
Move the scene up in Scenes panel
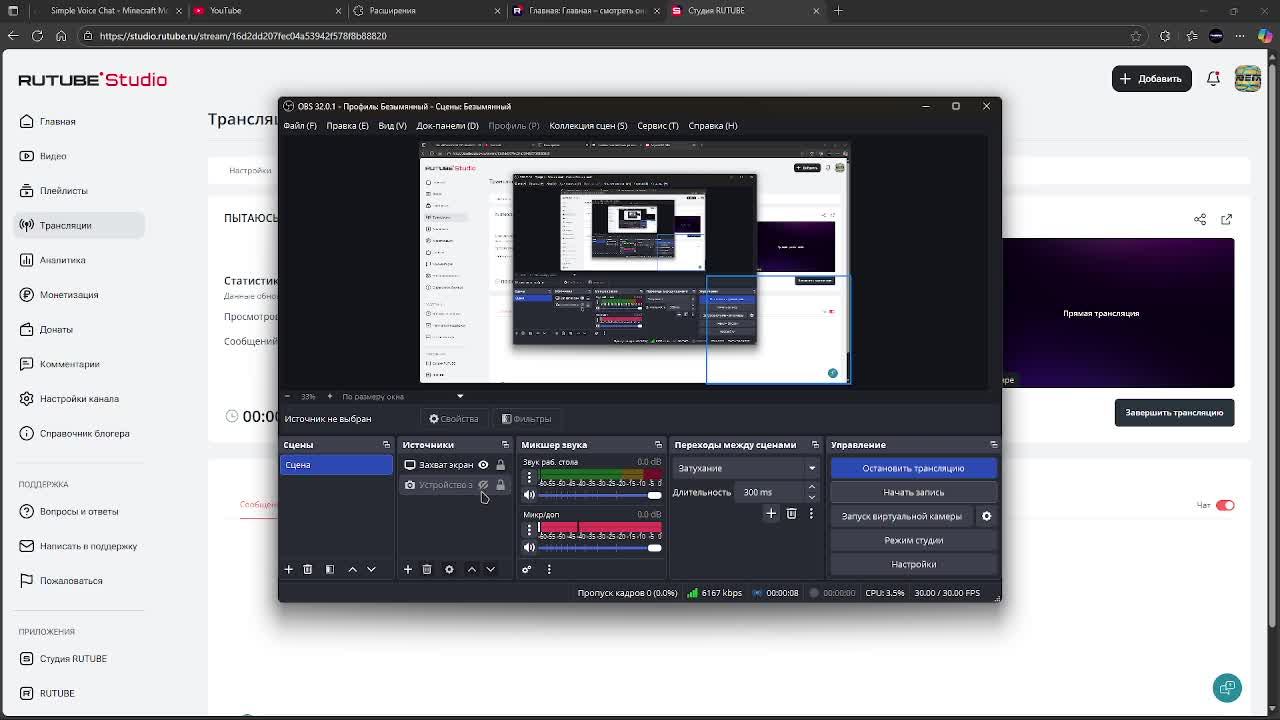[x=352, y=569]
